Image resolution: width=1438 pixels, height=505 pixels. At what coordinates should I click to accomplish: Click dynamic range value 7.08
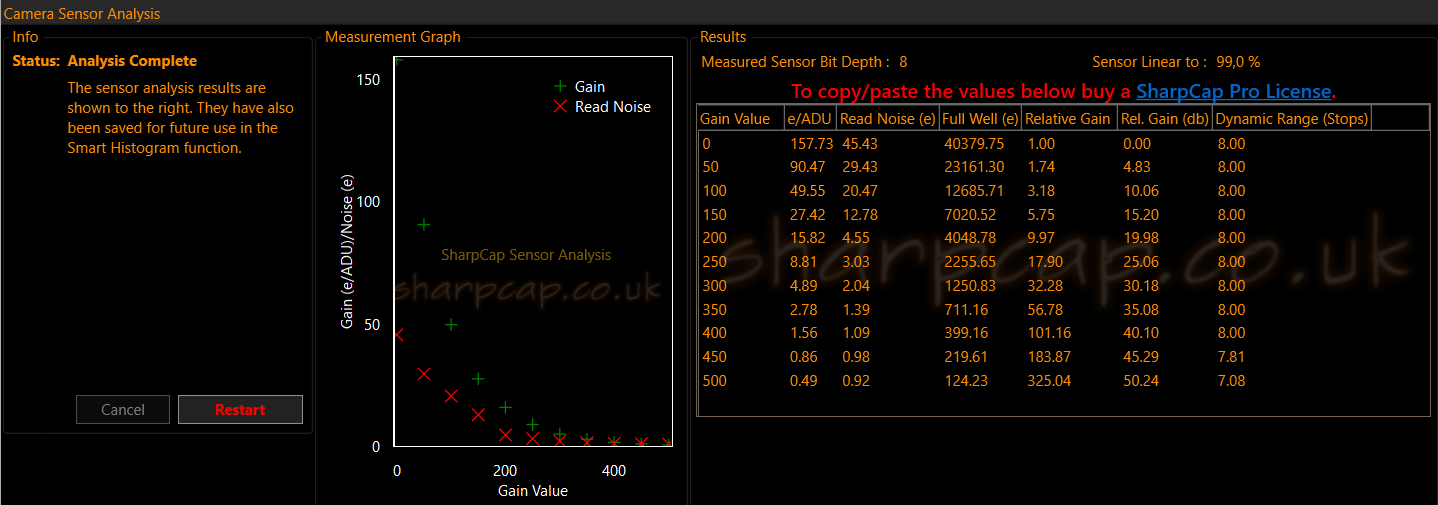pos(1232,381)
